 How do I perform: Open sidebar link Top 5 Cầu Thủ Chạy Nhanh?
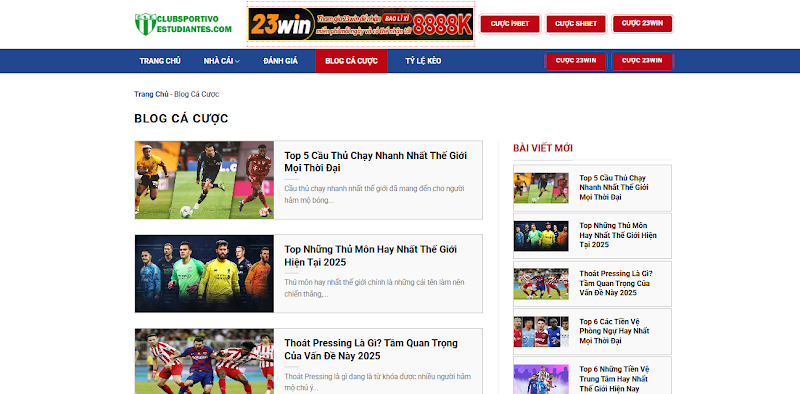tap(614, 187)
